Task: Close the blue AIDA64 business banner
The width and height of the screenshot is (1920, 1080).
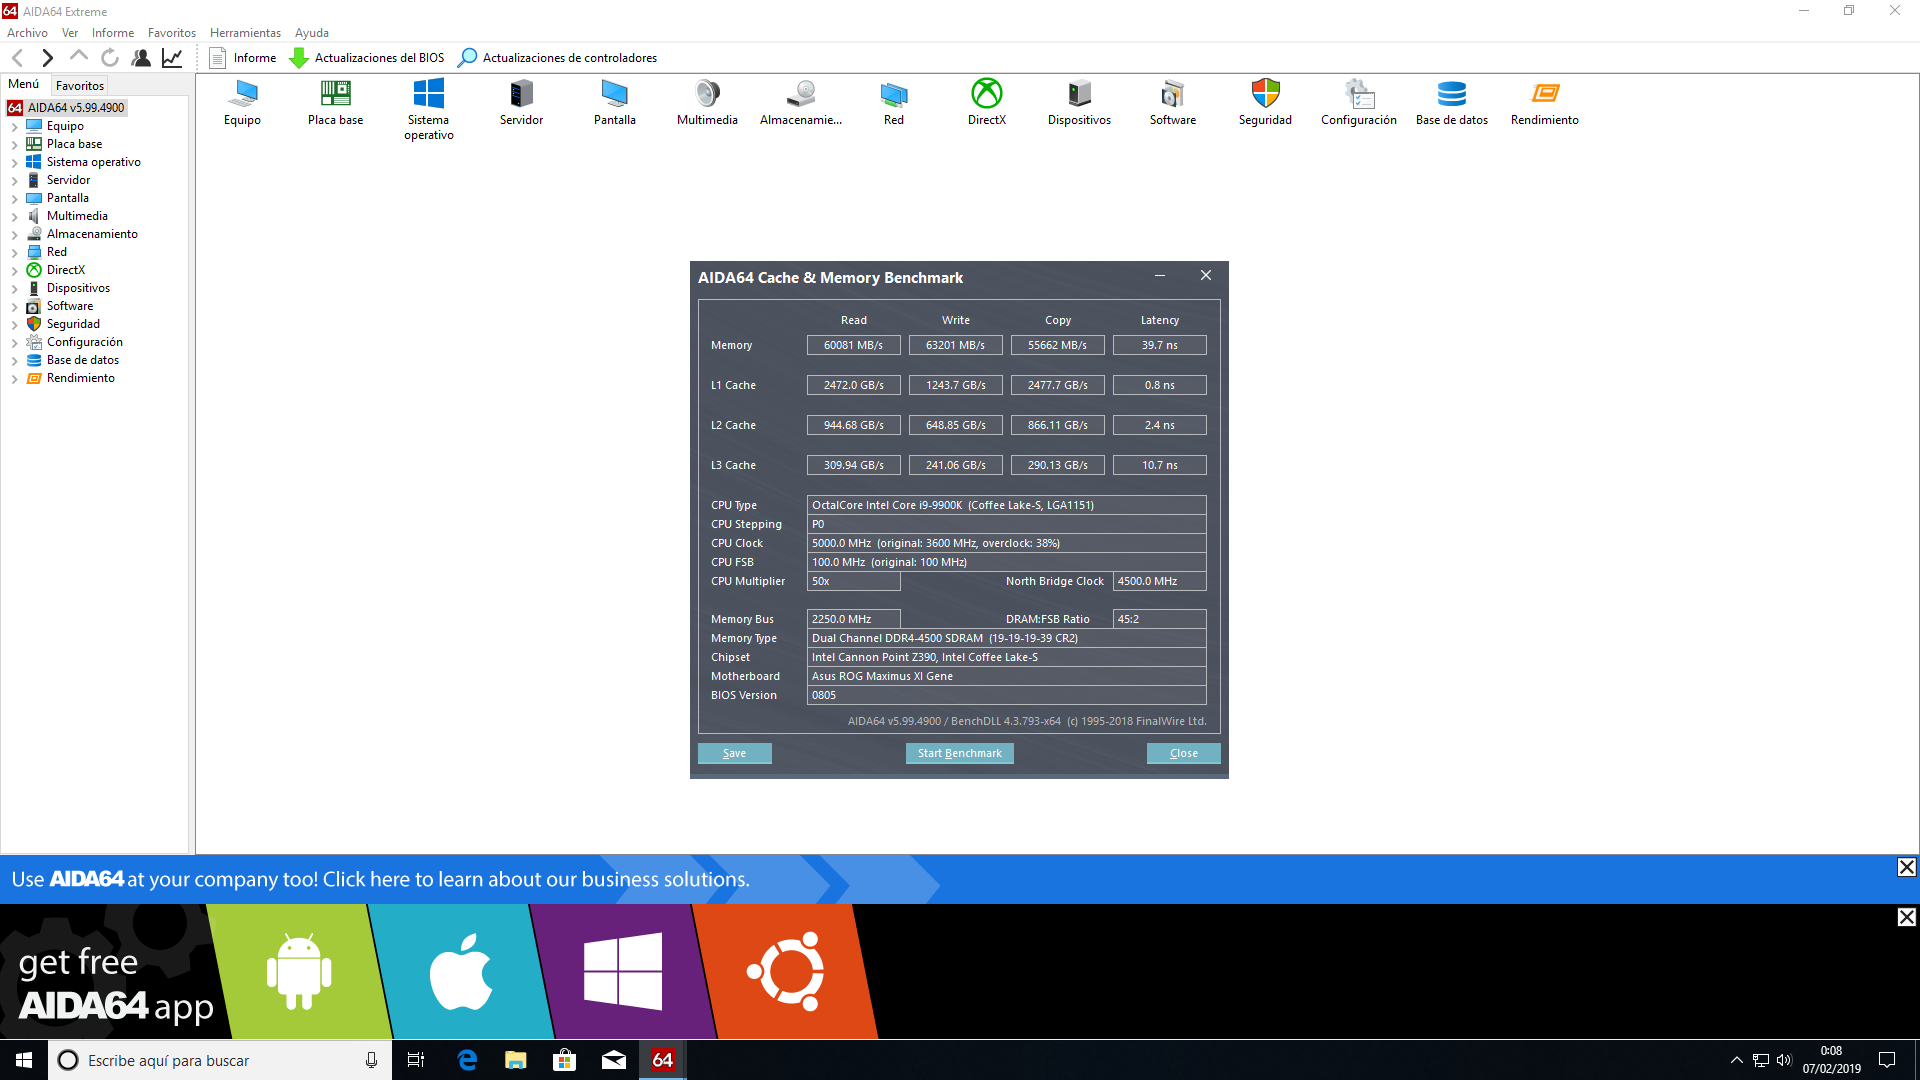Action: [1906, 867]
